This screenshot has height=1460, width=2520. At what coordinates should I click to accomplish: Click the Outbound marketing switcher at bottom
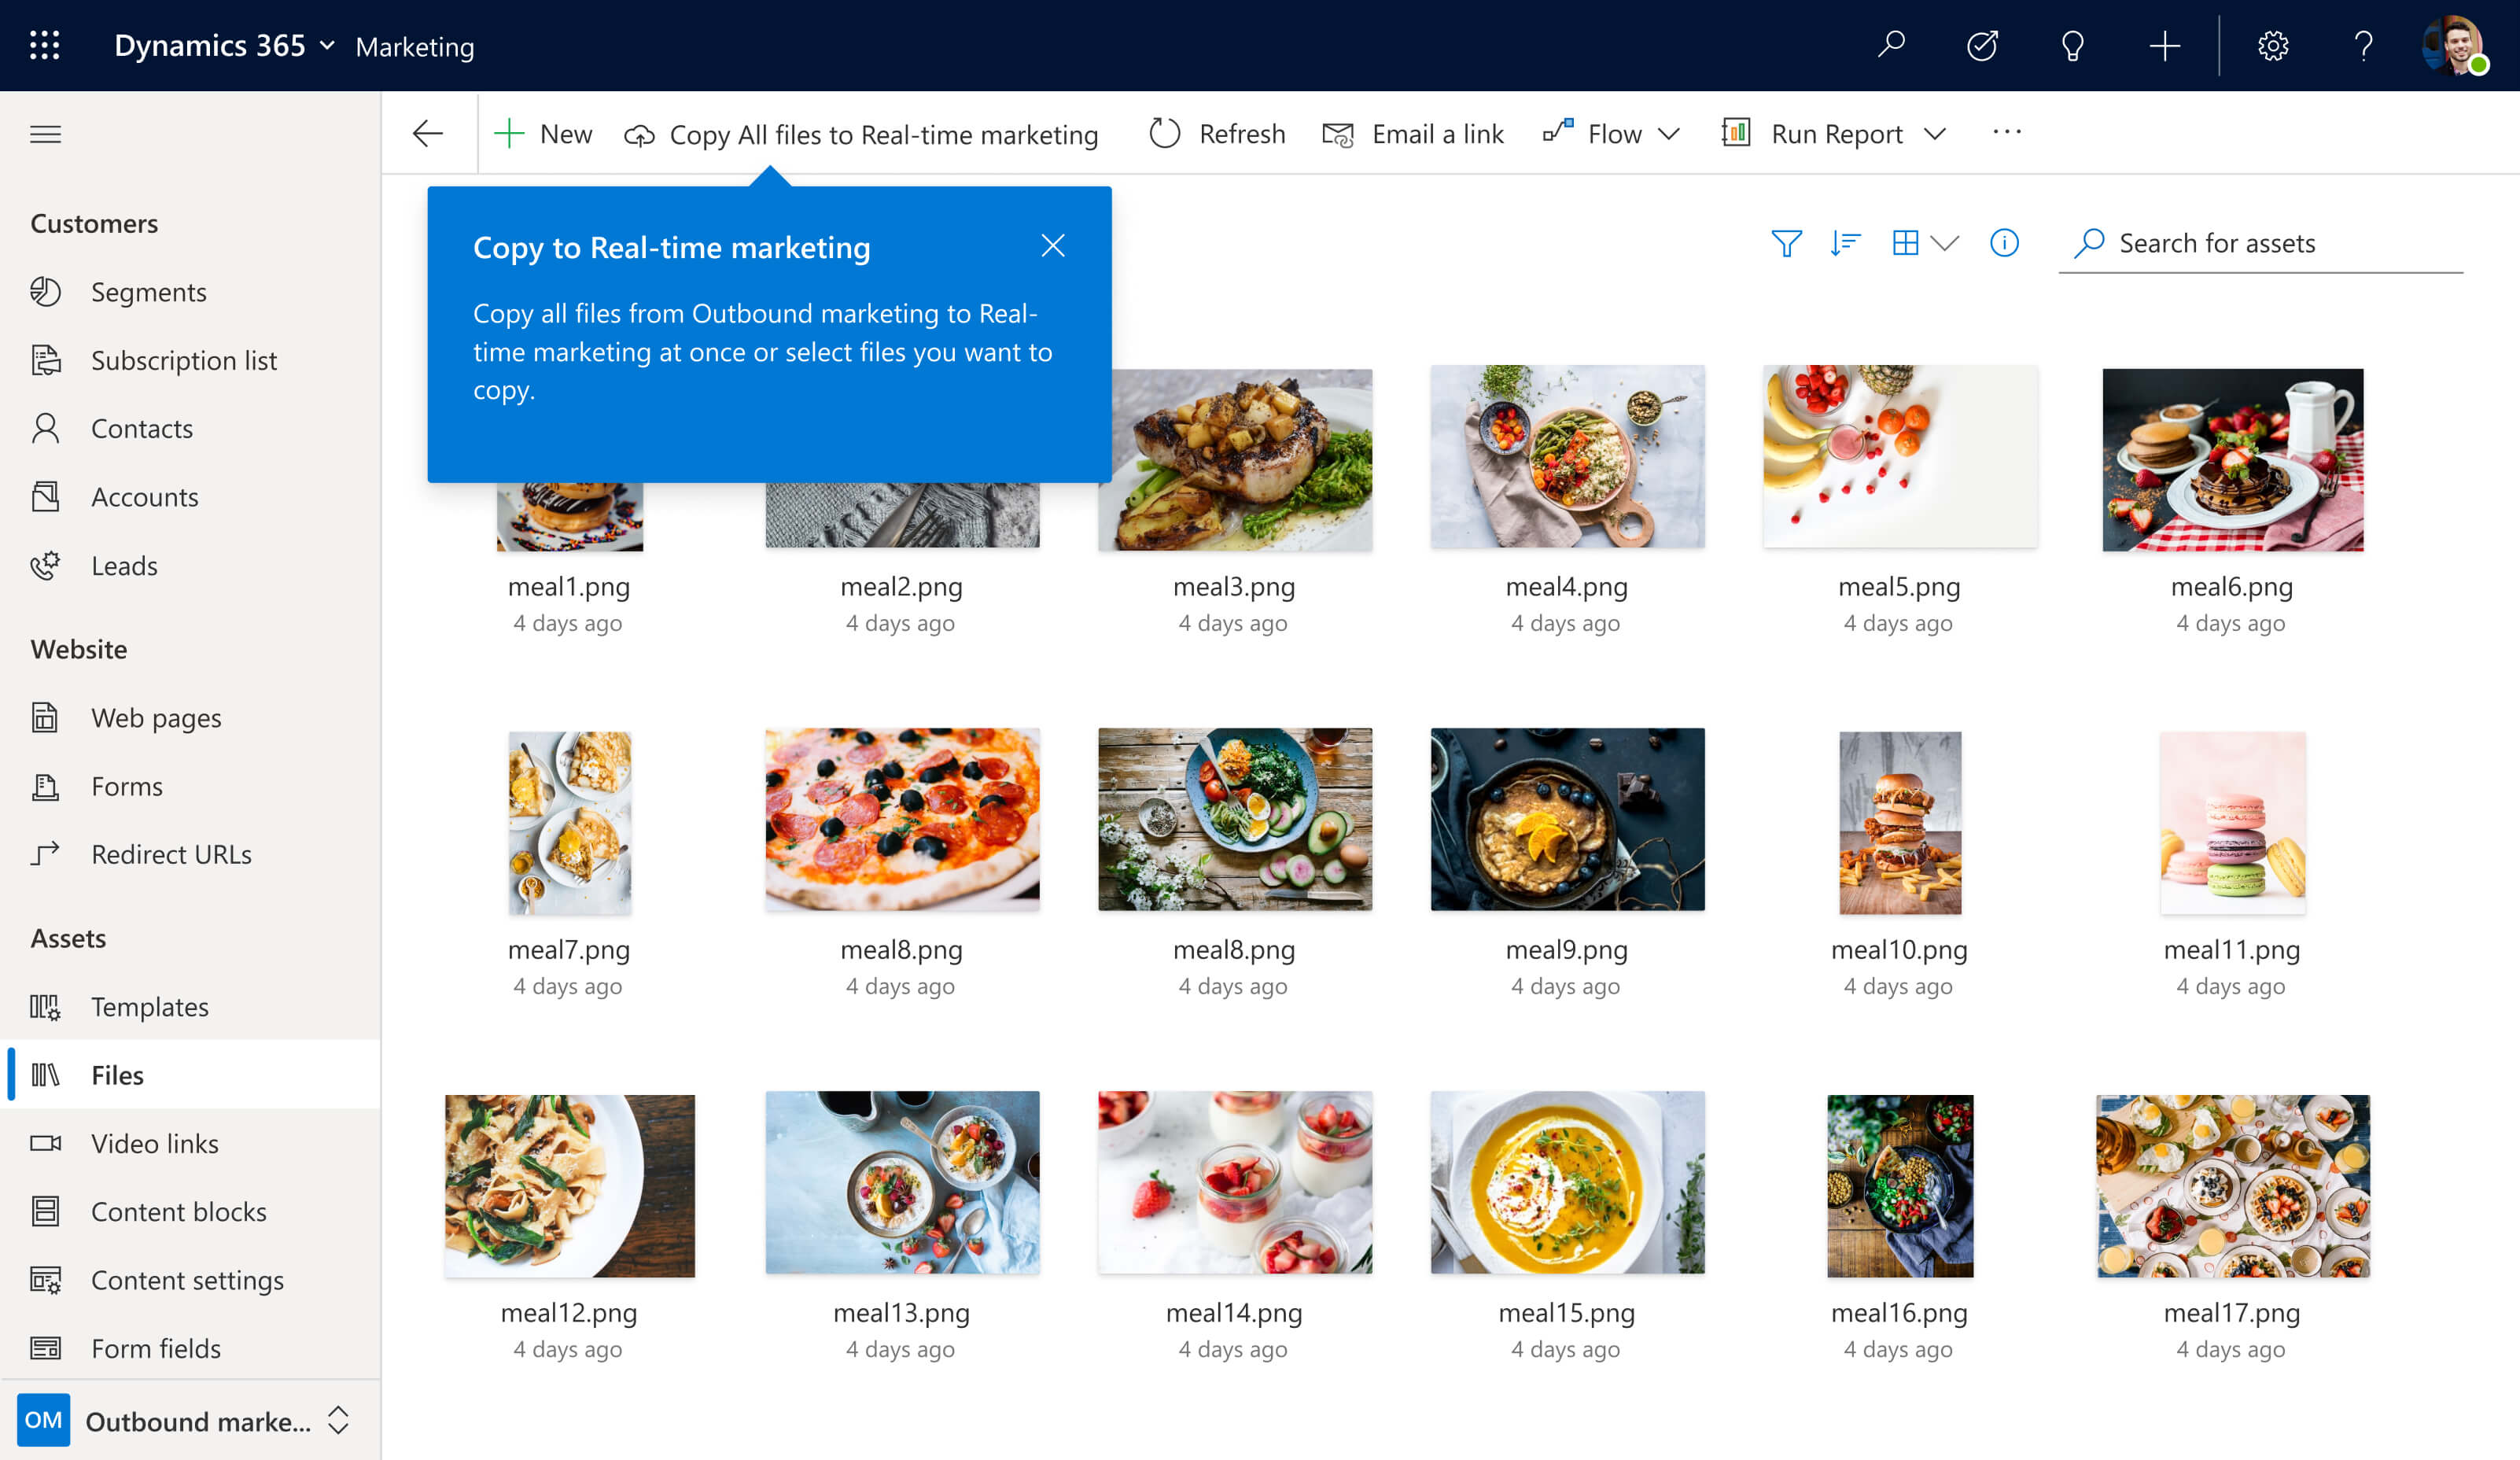point(190,1420)
